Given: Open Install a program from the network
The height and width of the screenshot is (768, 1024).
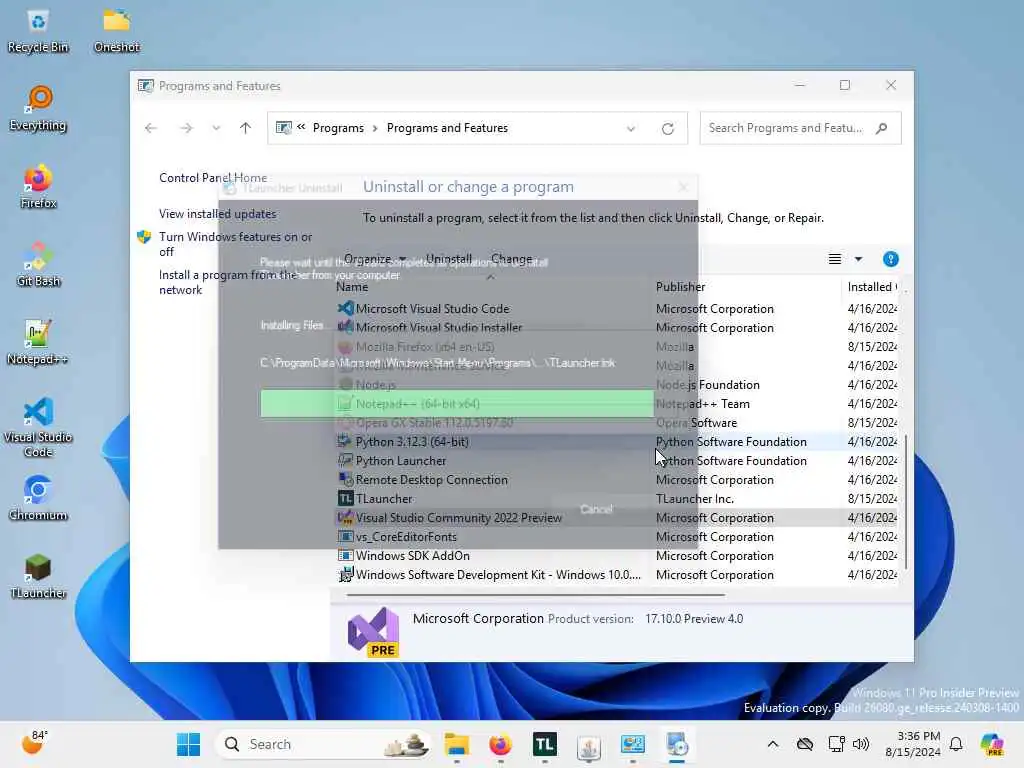Looking at the screenshot, I should (x=228, y=282).
